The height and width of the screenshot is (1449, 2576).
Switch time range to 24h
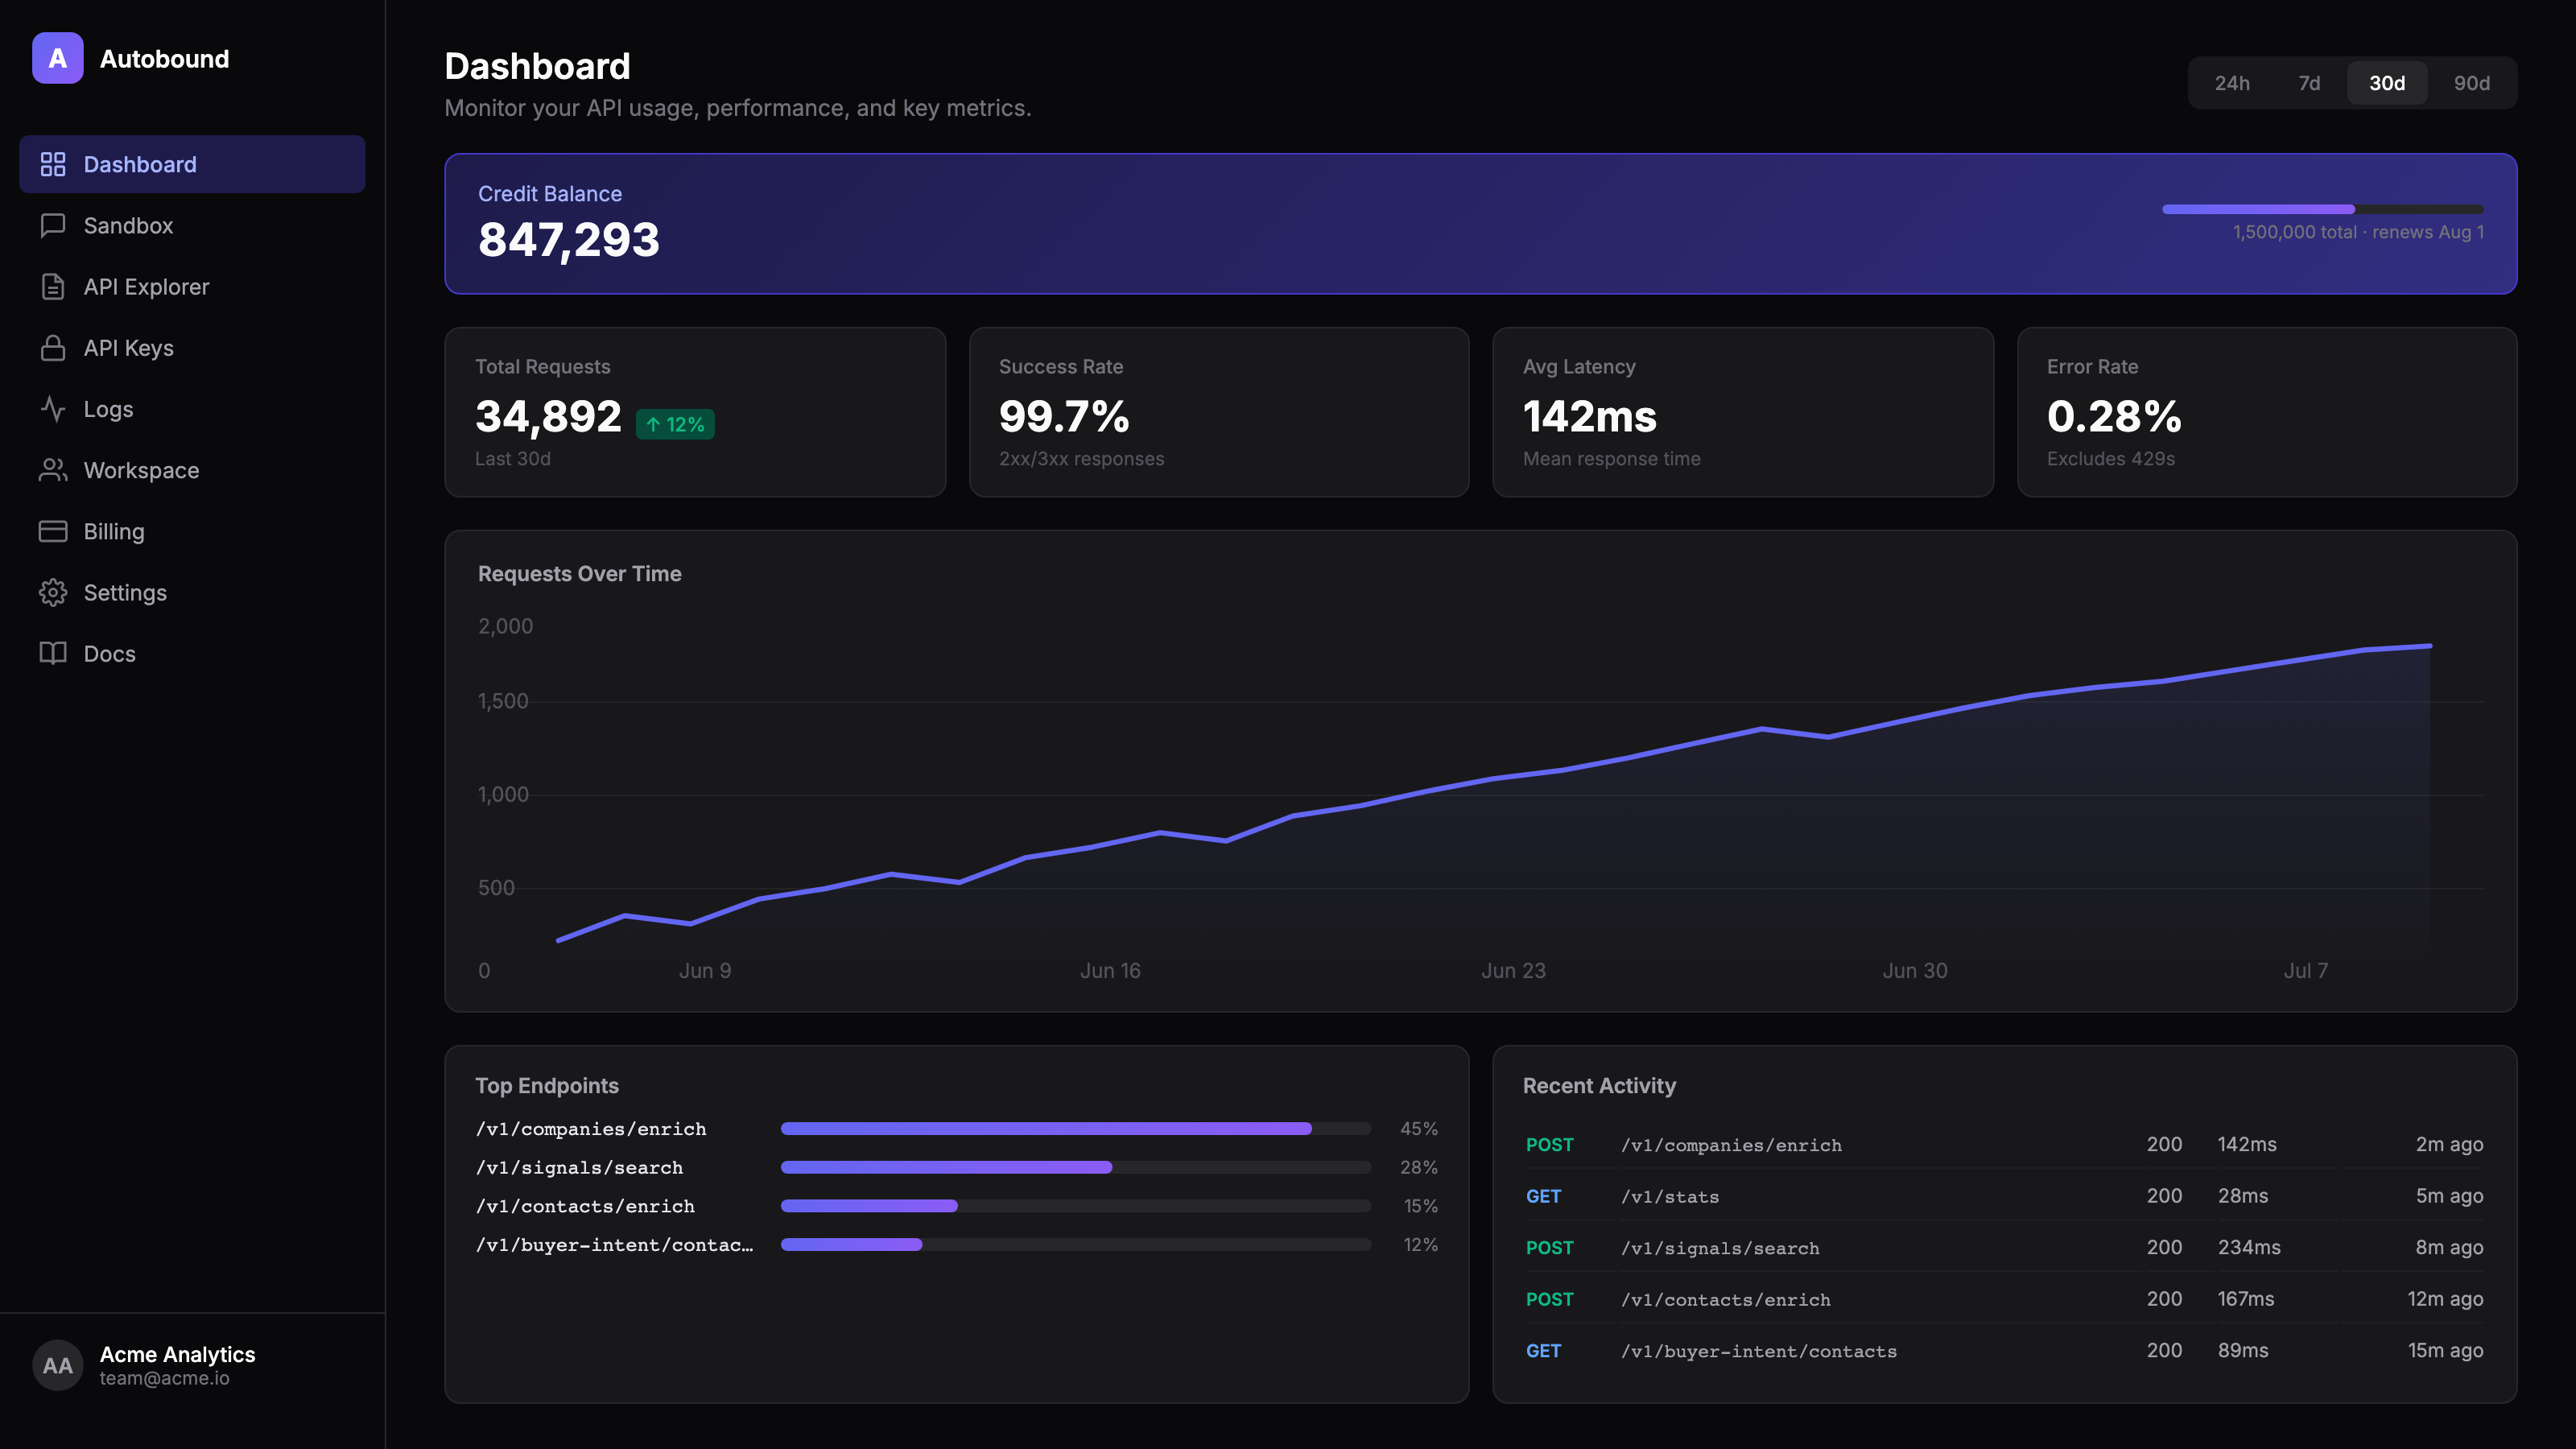tap(2232, 83)
